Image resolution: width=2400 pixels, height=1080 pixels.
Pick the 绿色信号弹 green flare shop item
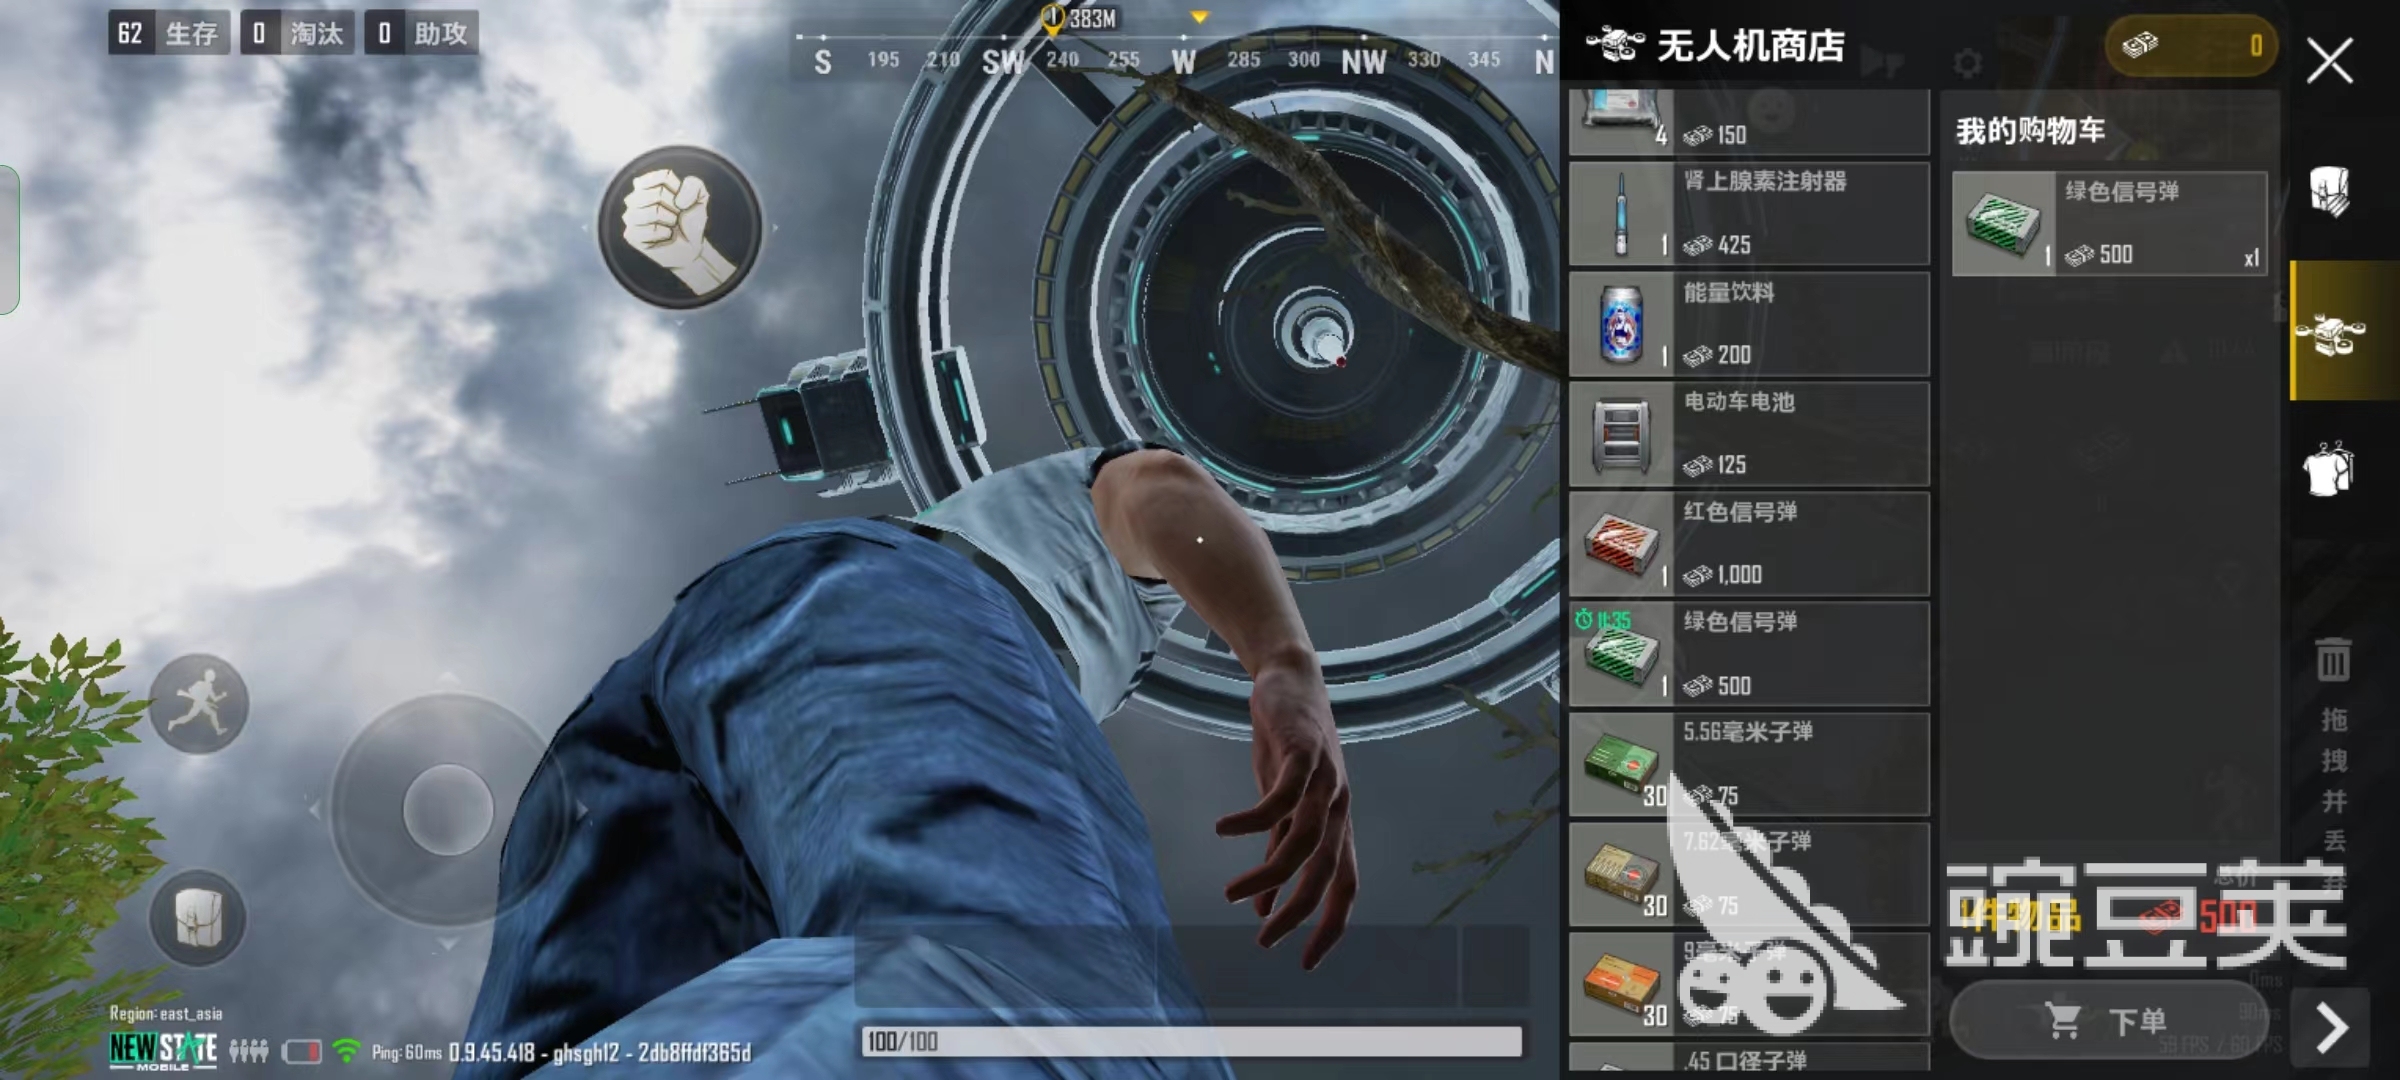[x=1748, y=654]
